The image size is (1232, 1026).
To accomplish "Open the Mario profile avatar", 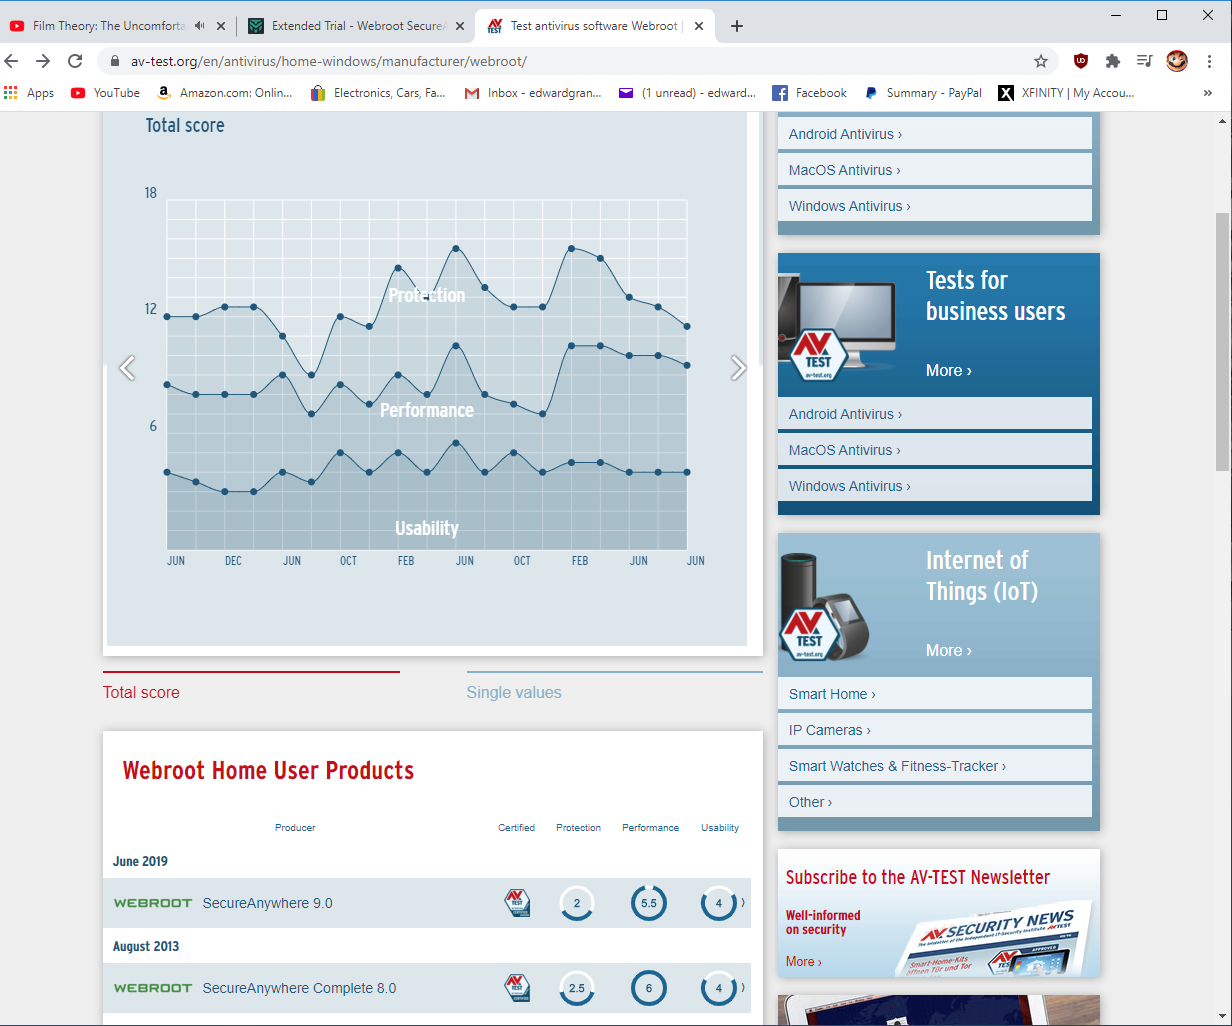I will tap(1177, 61).
